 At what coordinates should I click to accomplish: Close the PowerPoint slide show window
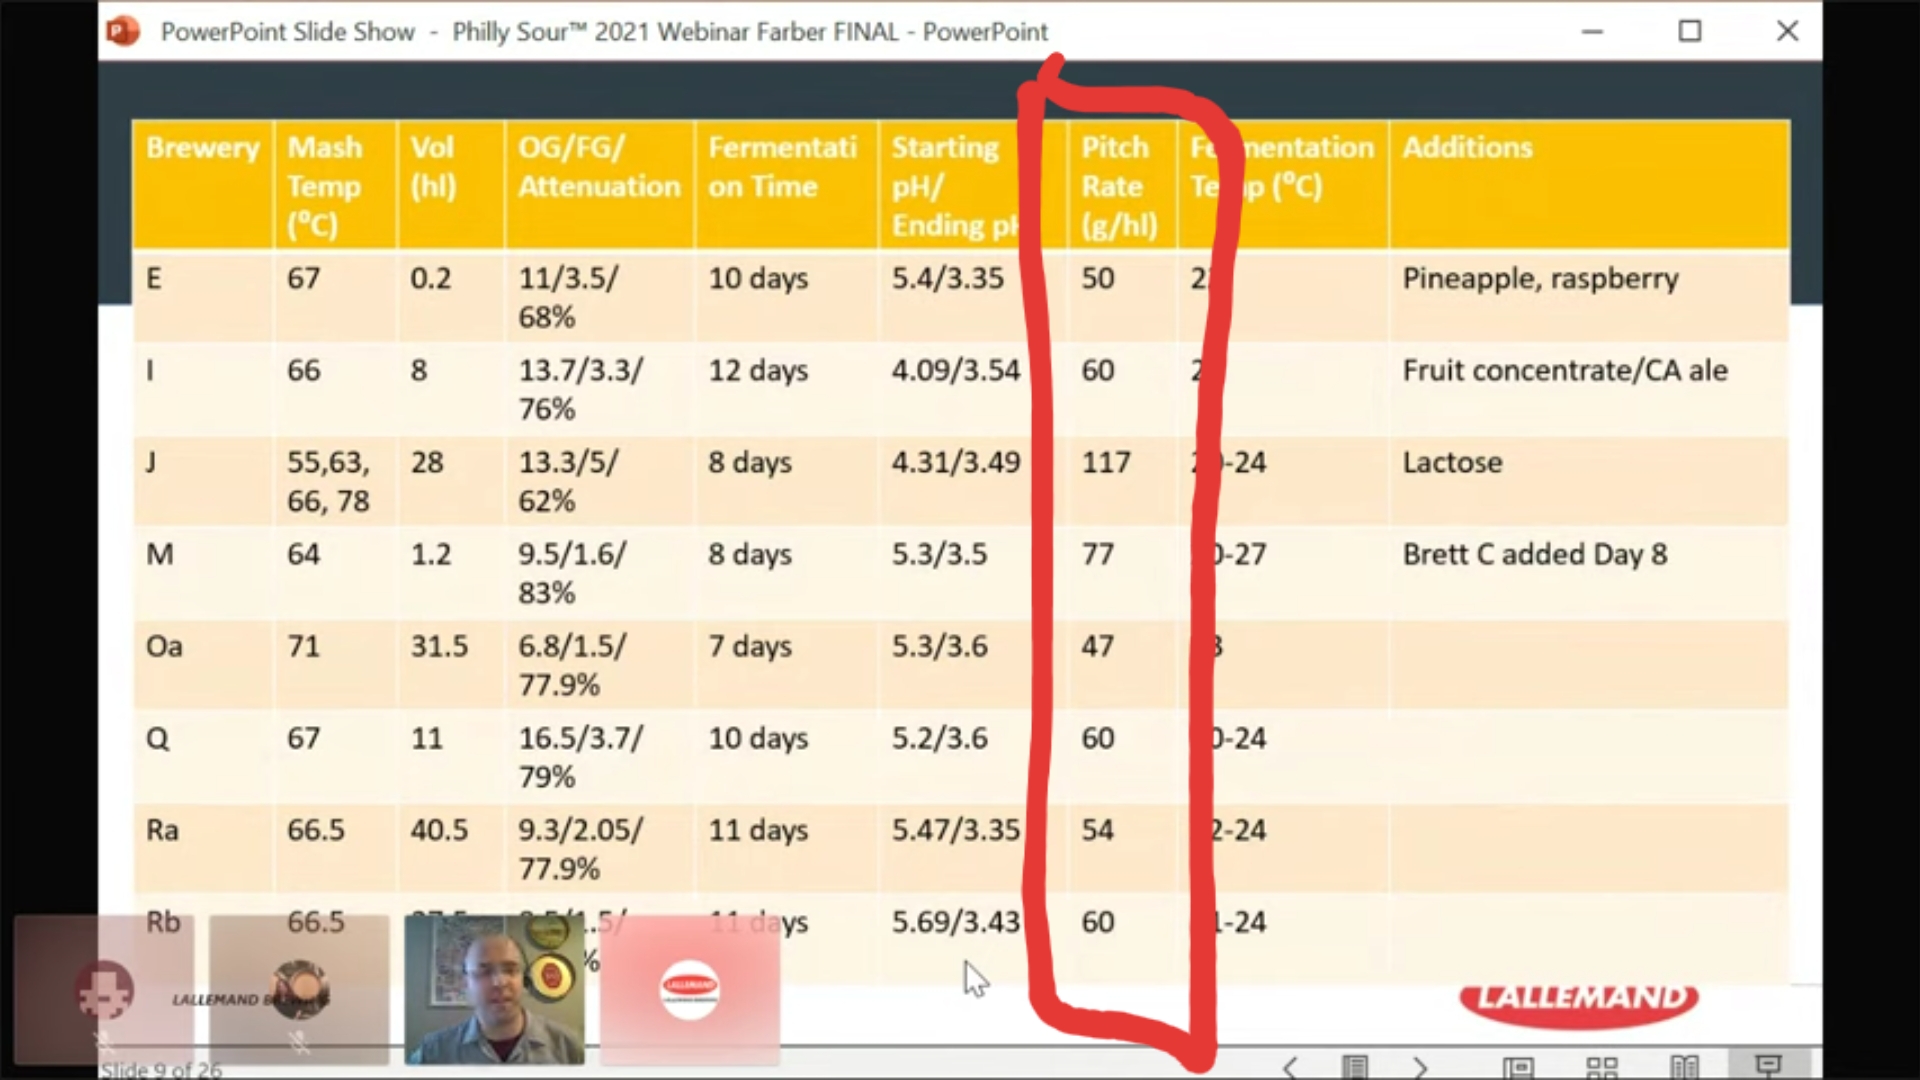point(1788,31)
